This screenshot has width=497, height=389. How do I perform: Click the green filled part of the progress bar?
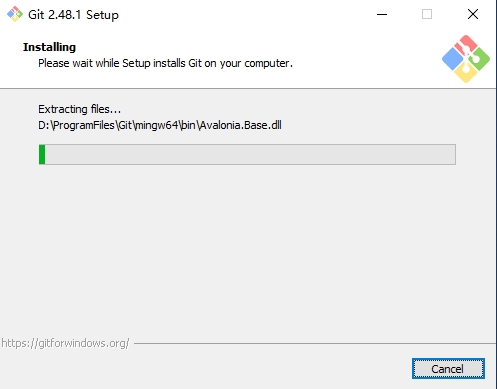pyautogui.click(x=42, y=154)
